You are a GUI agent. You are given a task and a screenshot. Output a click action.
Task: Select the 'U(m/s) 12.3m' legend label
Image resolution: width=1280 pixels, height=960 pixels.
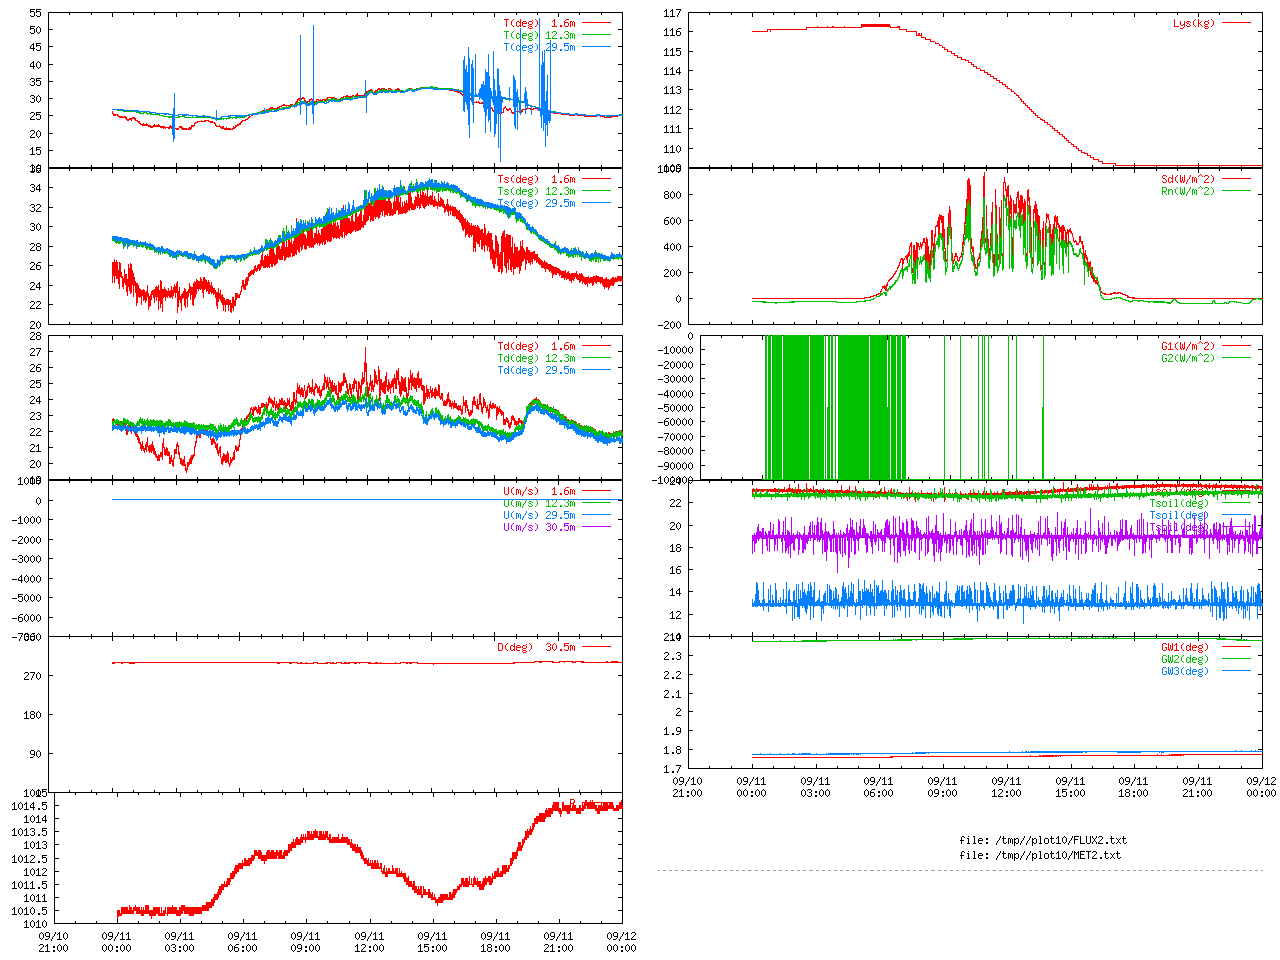(x=540, y=504)
